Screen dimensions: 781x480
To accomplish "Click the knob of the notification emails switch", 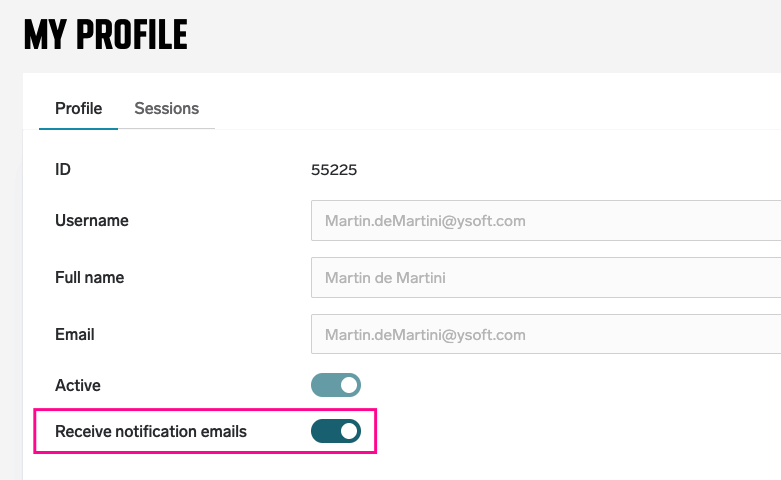I will point(348,432).
